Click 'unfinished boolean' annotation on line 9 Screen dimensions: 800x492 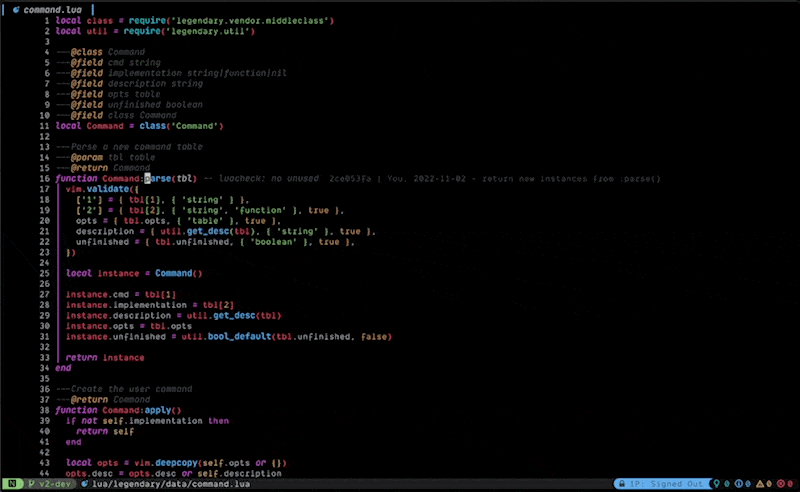click(155, 105)
